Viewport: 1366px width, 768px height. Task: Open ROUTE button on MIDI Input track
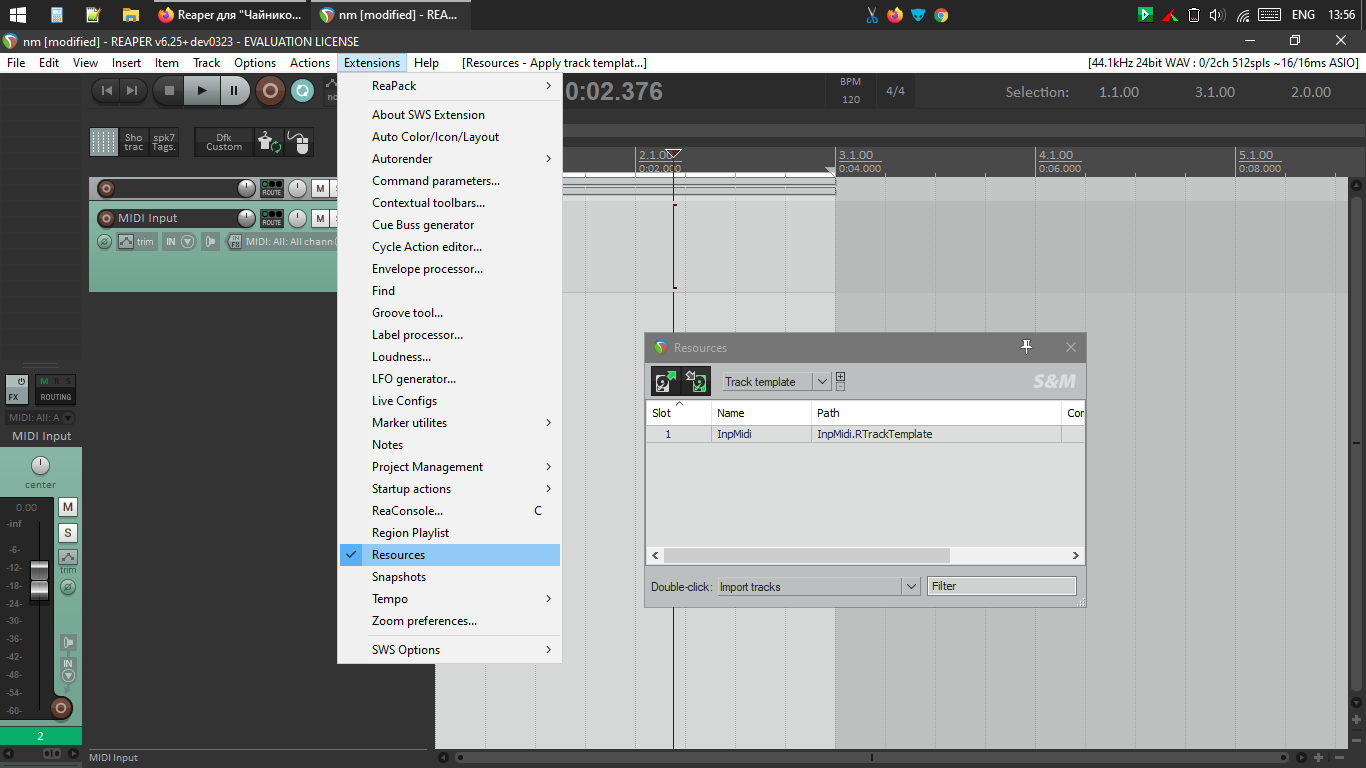point(271,218)
